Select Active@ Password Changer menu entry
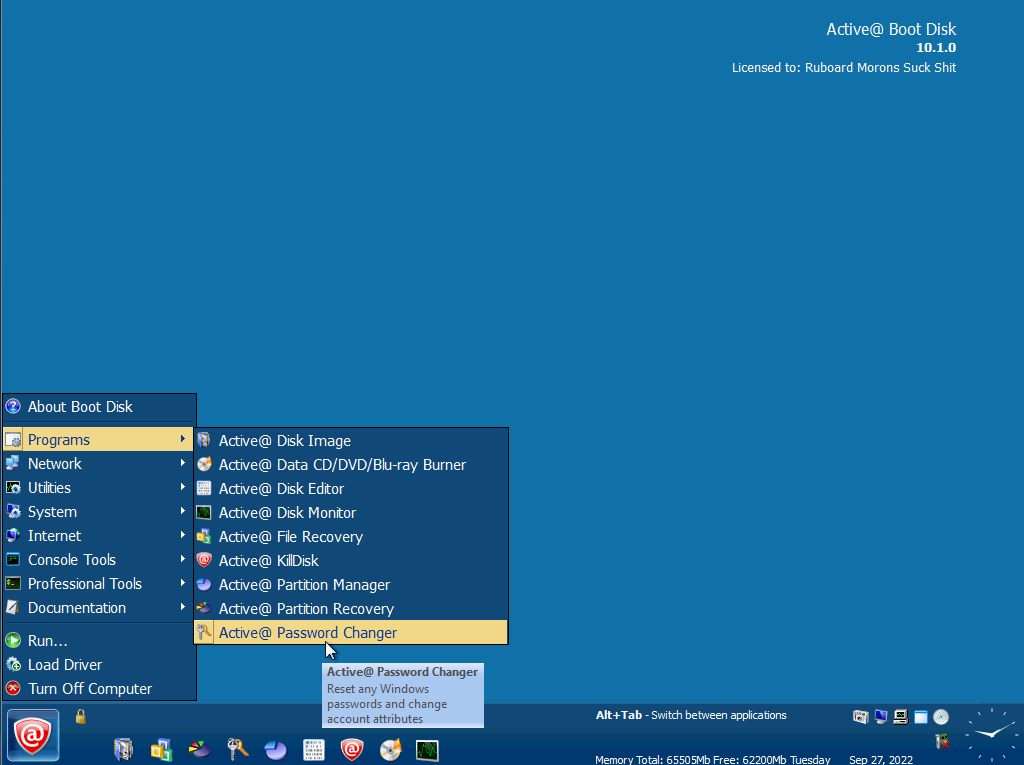 click(x=307, y=632)
